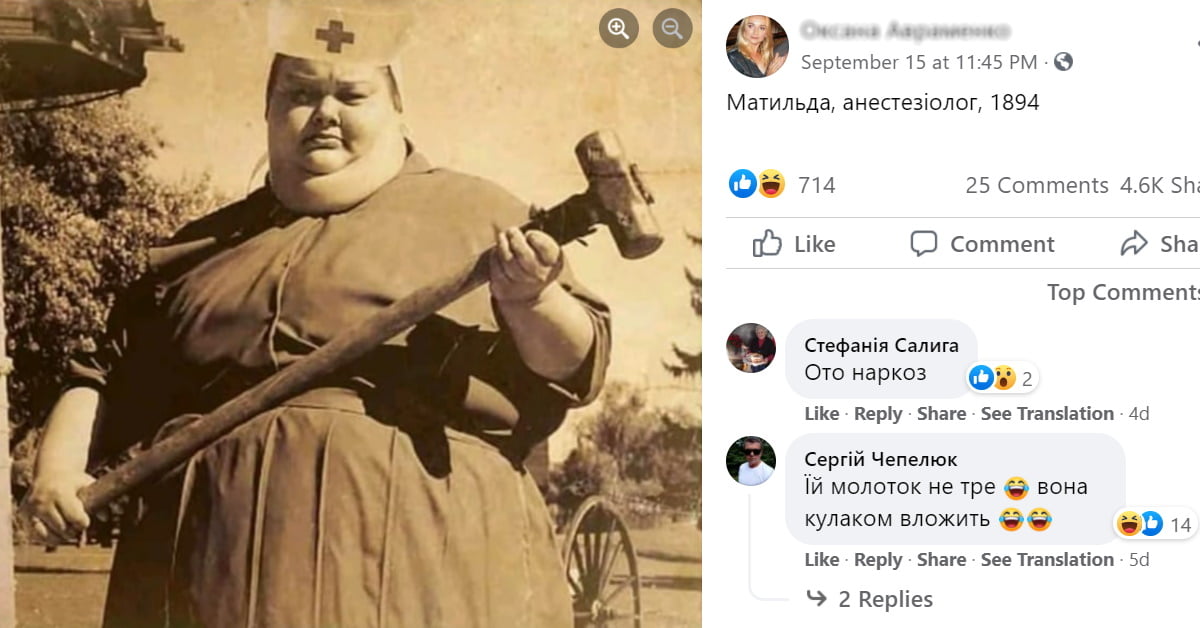Click See Translation on Сергій Чепелюк's comment

pos(1047,560)
